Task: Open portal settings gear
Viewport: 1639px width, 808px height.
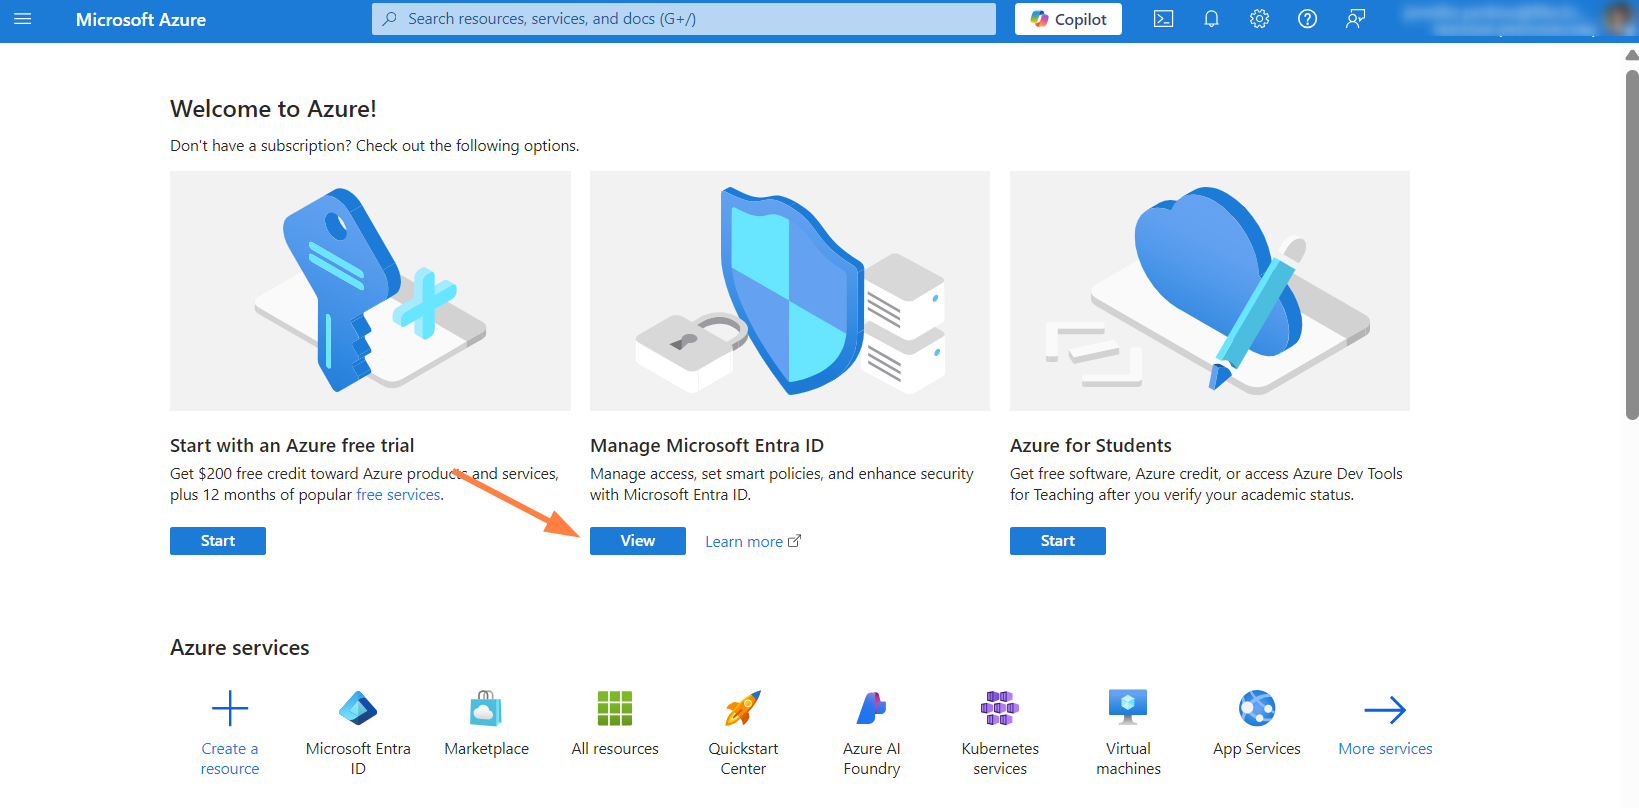Action: coord(1259,19)
